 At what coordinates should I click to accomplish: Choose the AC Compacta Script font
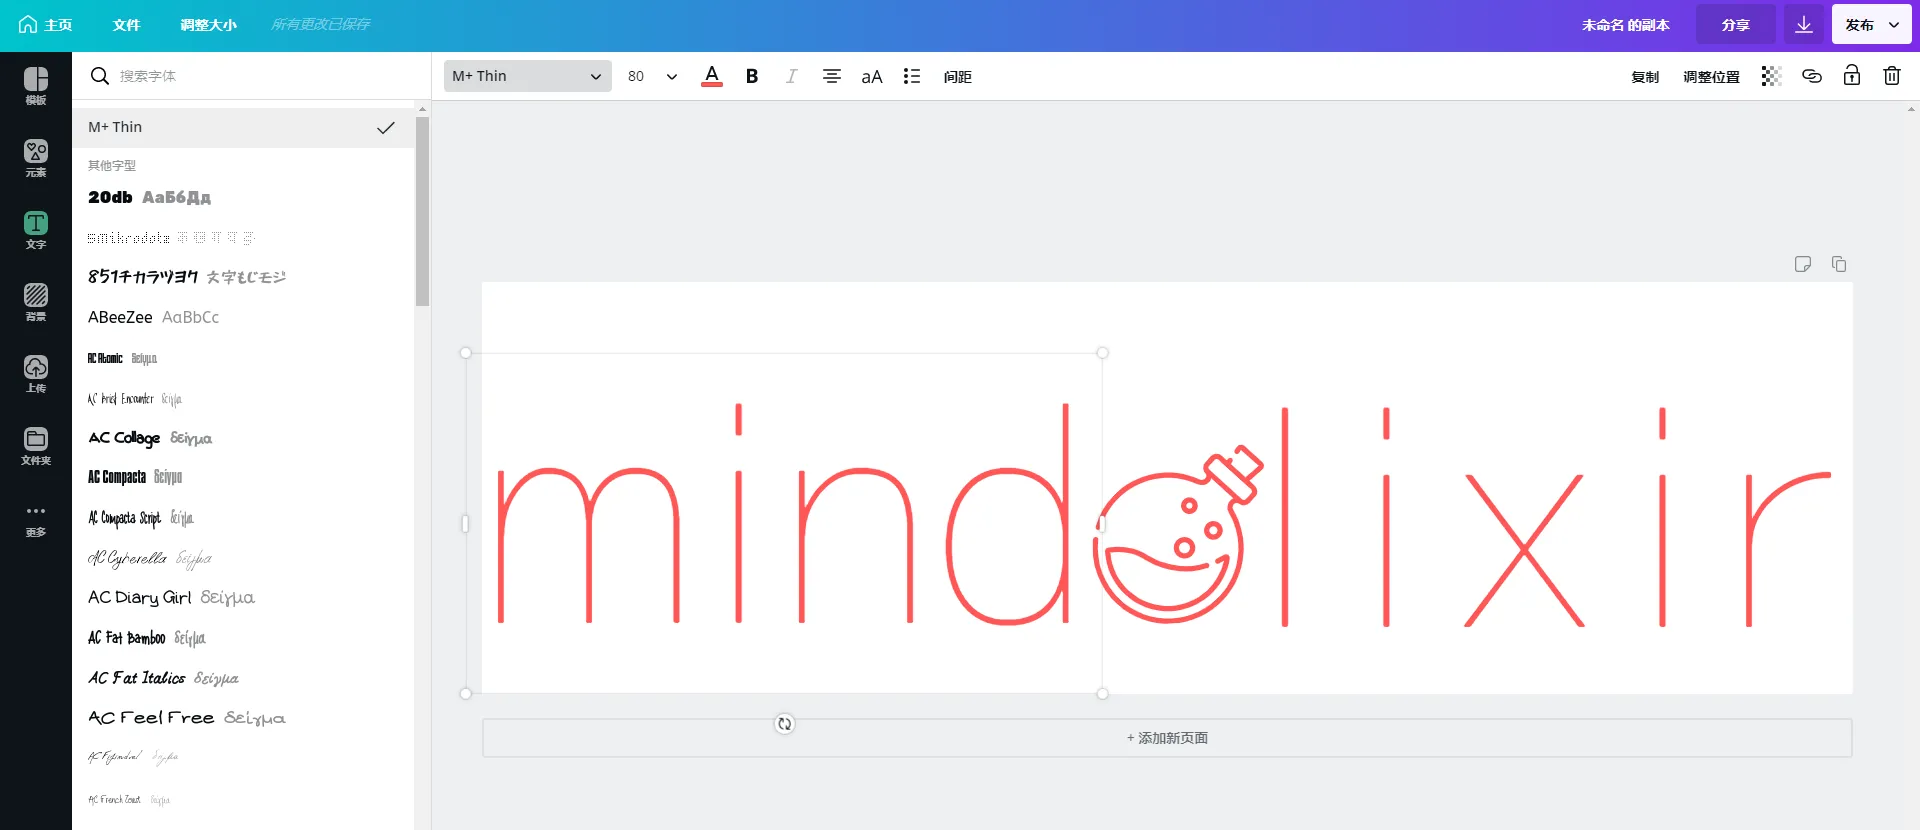click(243, 518)
